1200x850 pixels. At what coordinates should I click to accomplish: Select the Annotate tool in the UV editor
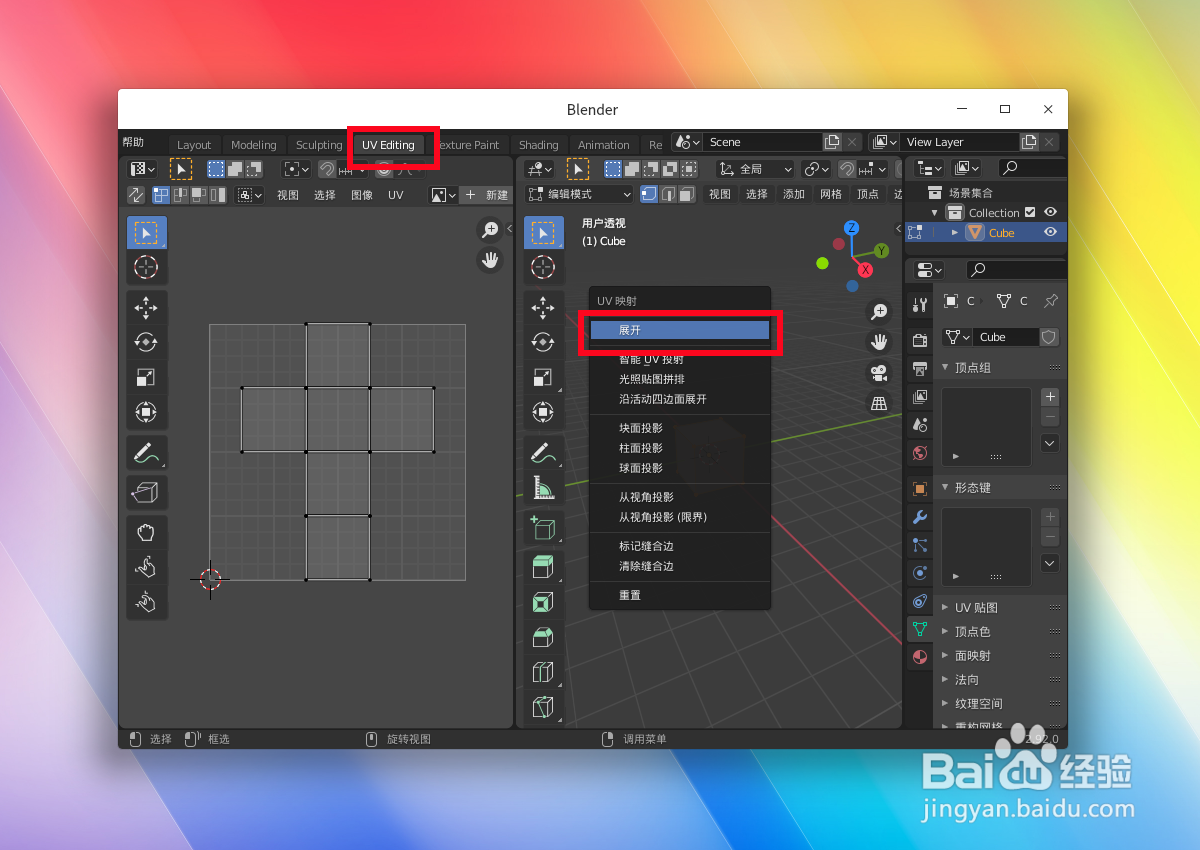[x=146, y=453]
